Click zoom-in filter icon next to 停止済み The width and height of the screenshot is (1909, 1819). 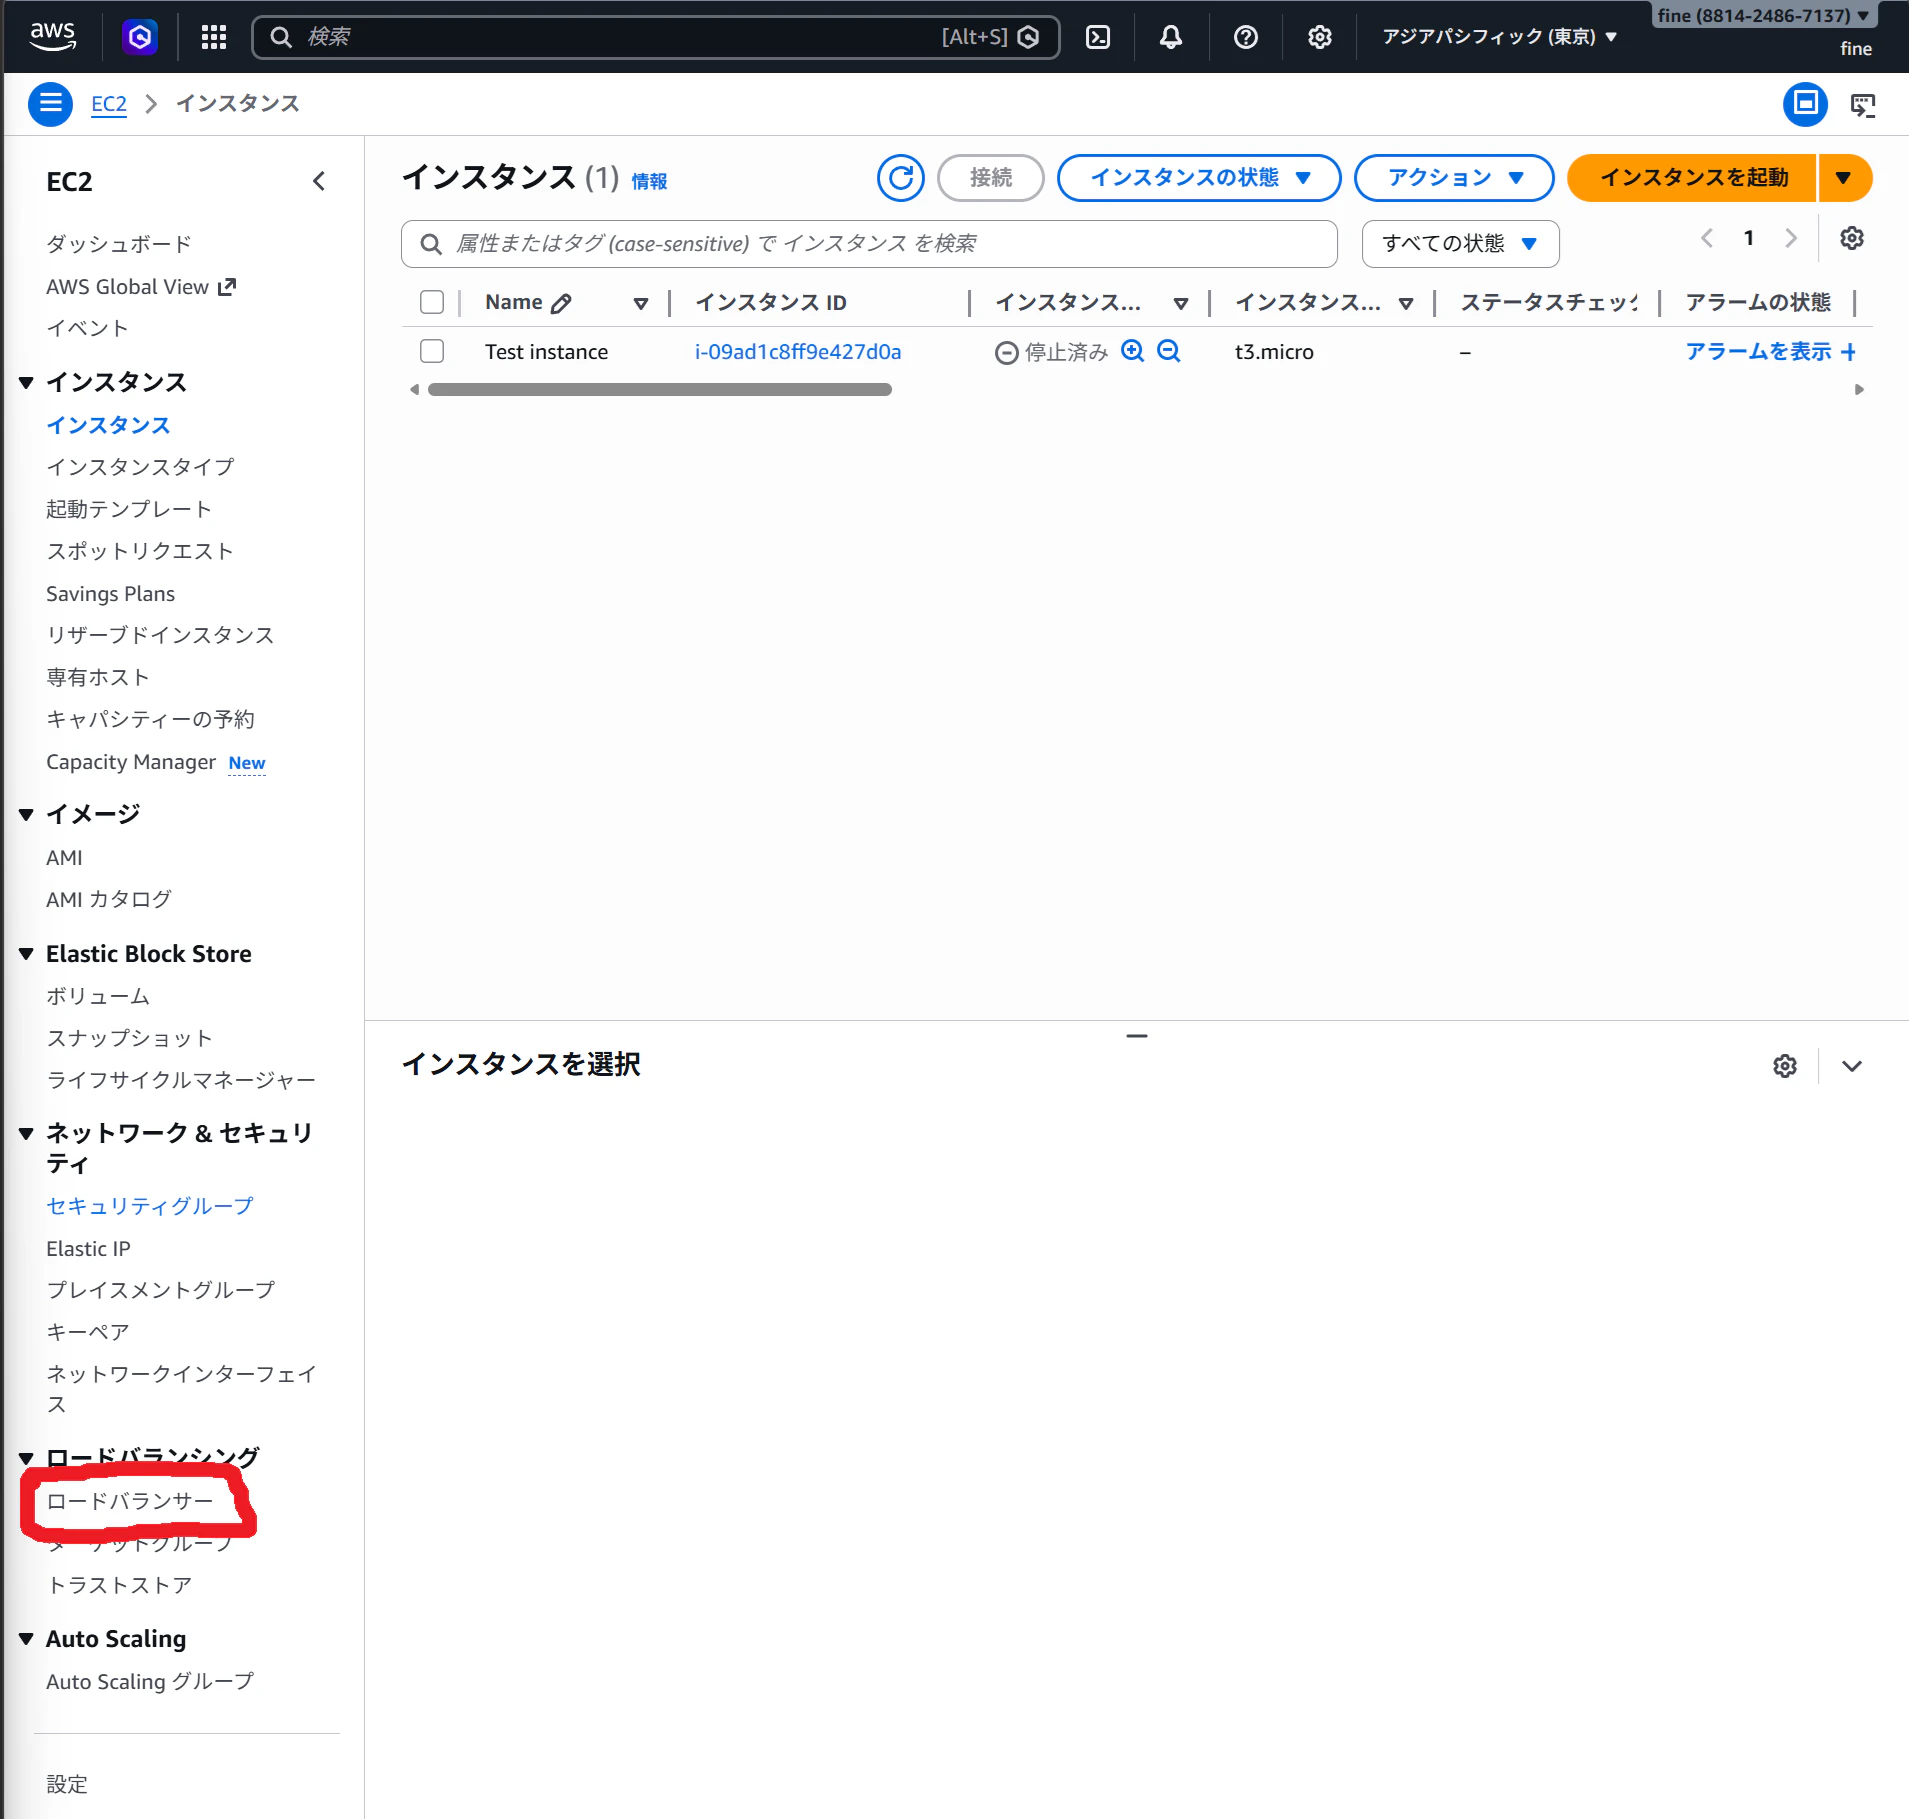(x=1132, y=351)
